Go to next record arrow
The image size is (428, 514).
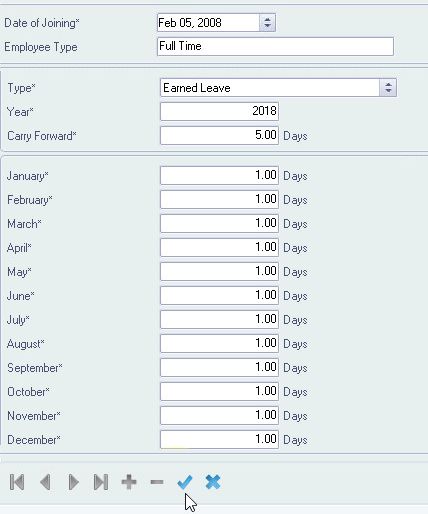coord(73,482)
